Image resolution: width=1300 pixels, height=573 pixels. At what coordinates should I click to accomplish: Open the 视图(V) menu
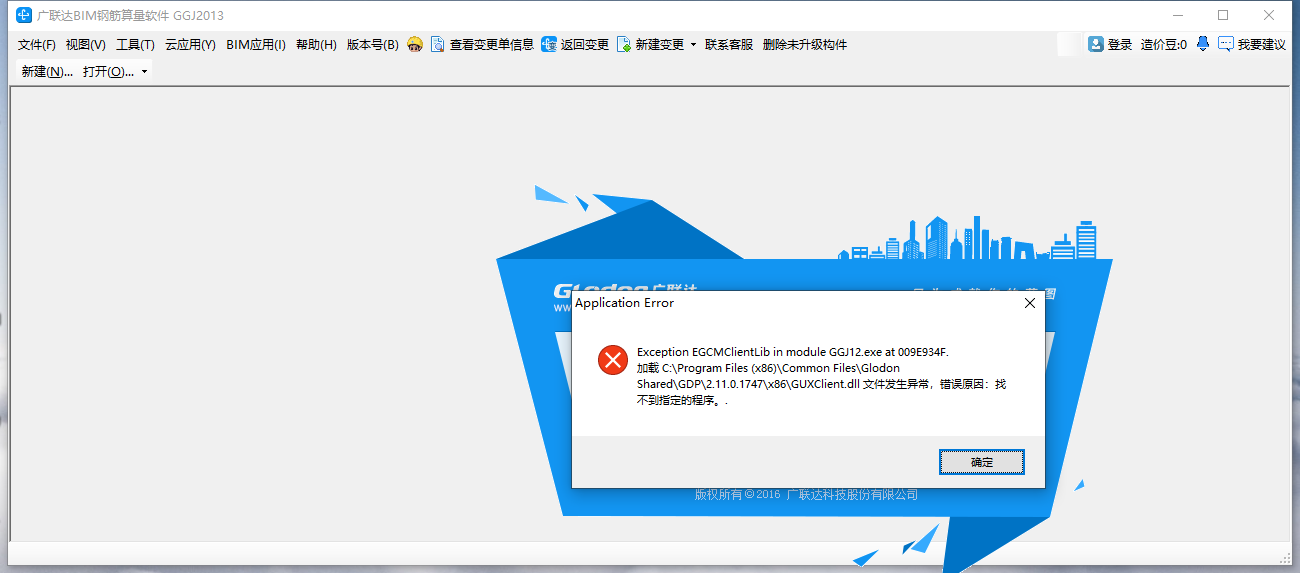pos(86,45)
